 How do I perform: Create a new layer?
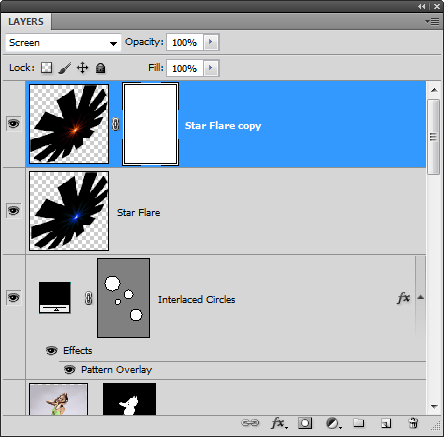point(386,423)
